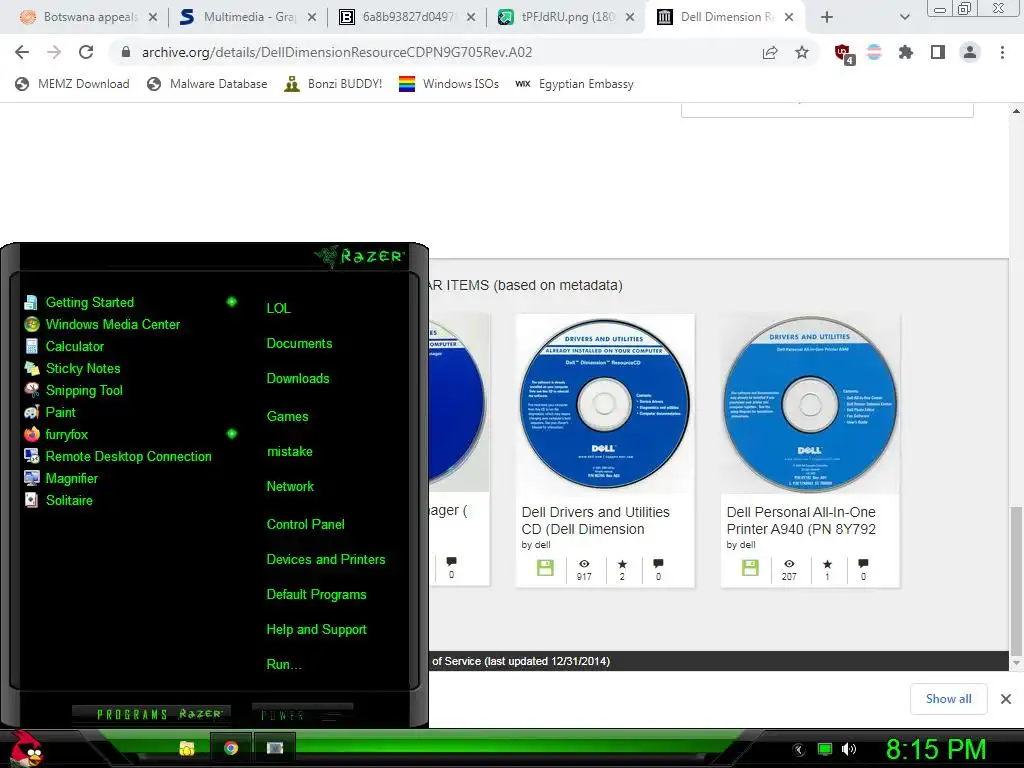Go forward with the browser forward arrow

pyautogui.click(x=54, y=52)
